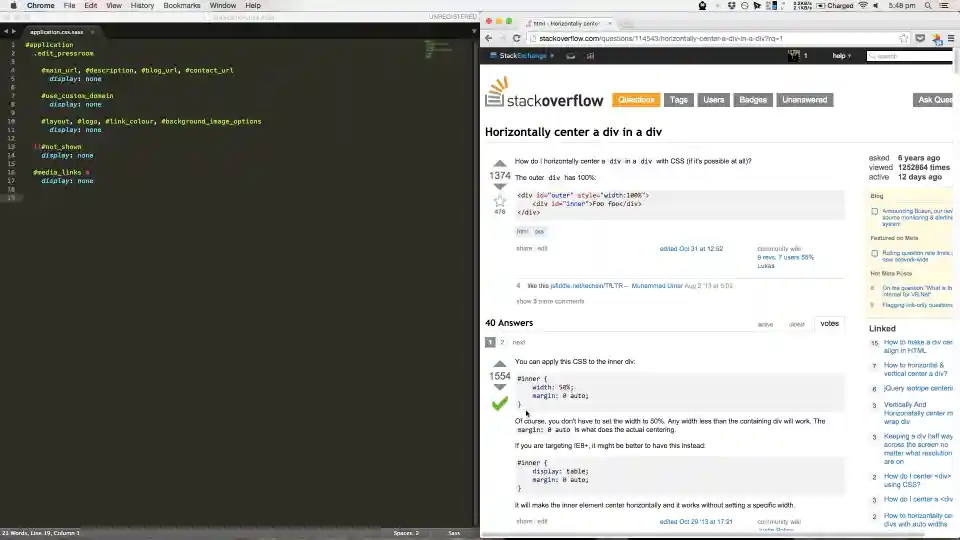Expand 'show 9 more comments'

coord(550,301)
